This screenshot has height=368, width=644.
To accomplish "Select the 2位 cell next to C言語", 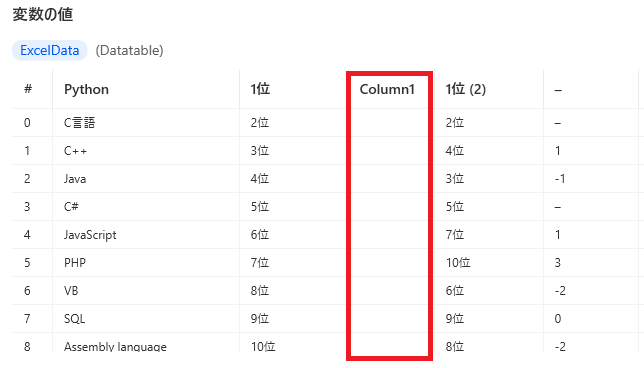I will [260, 123].
